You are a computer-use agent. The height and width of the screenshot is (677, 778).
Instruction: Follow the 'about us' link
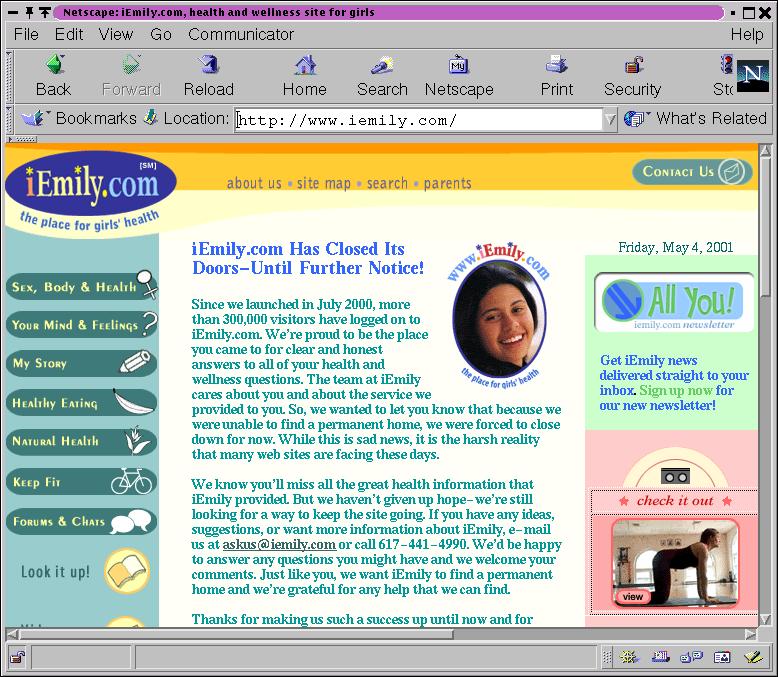[254, 183]
